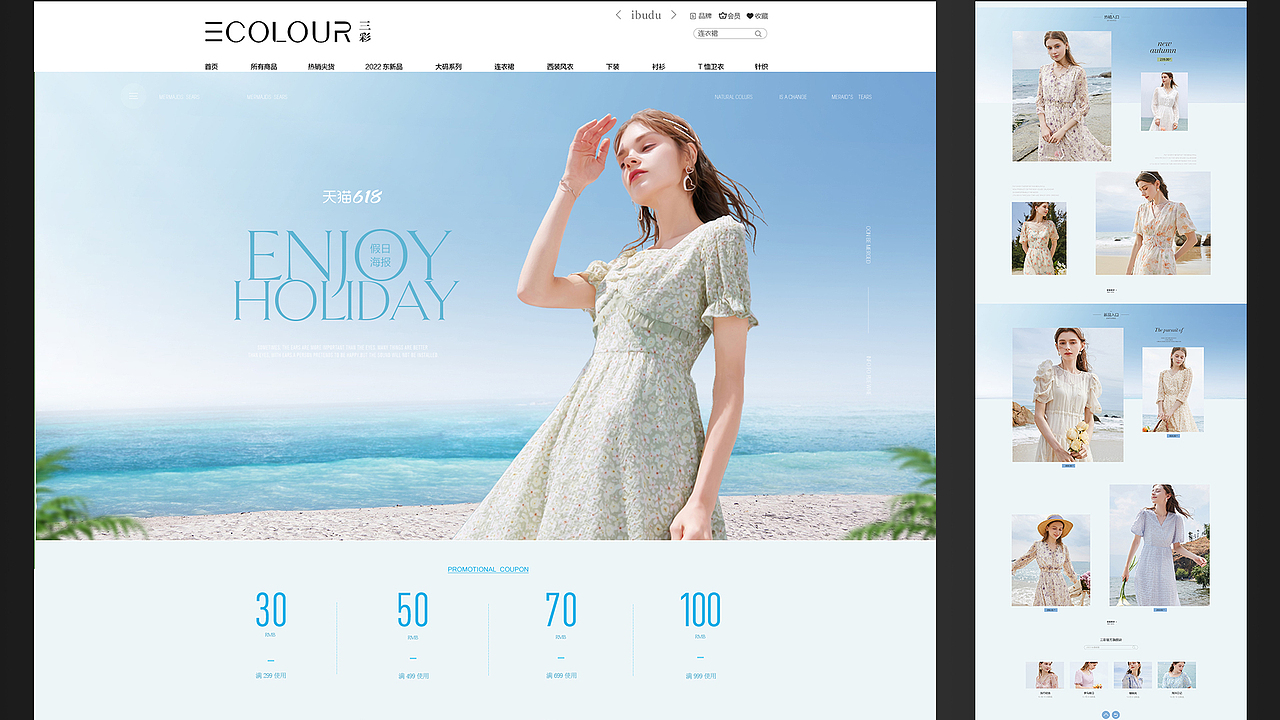The image size is (1280, 720).
Task: Click the 满 699 使用 text
Action: [x=561, y=676]
